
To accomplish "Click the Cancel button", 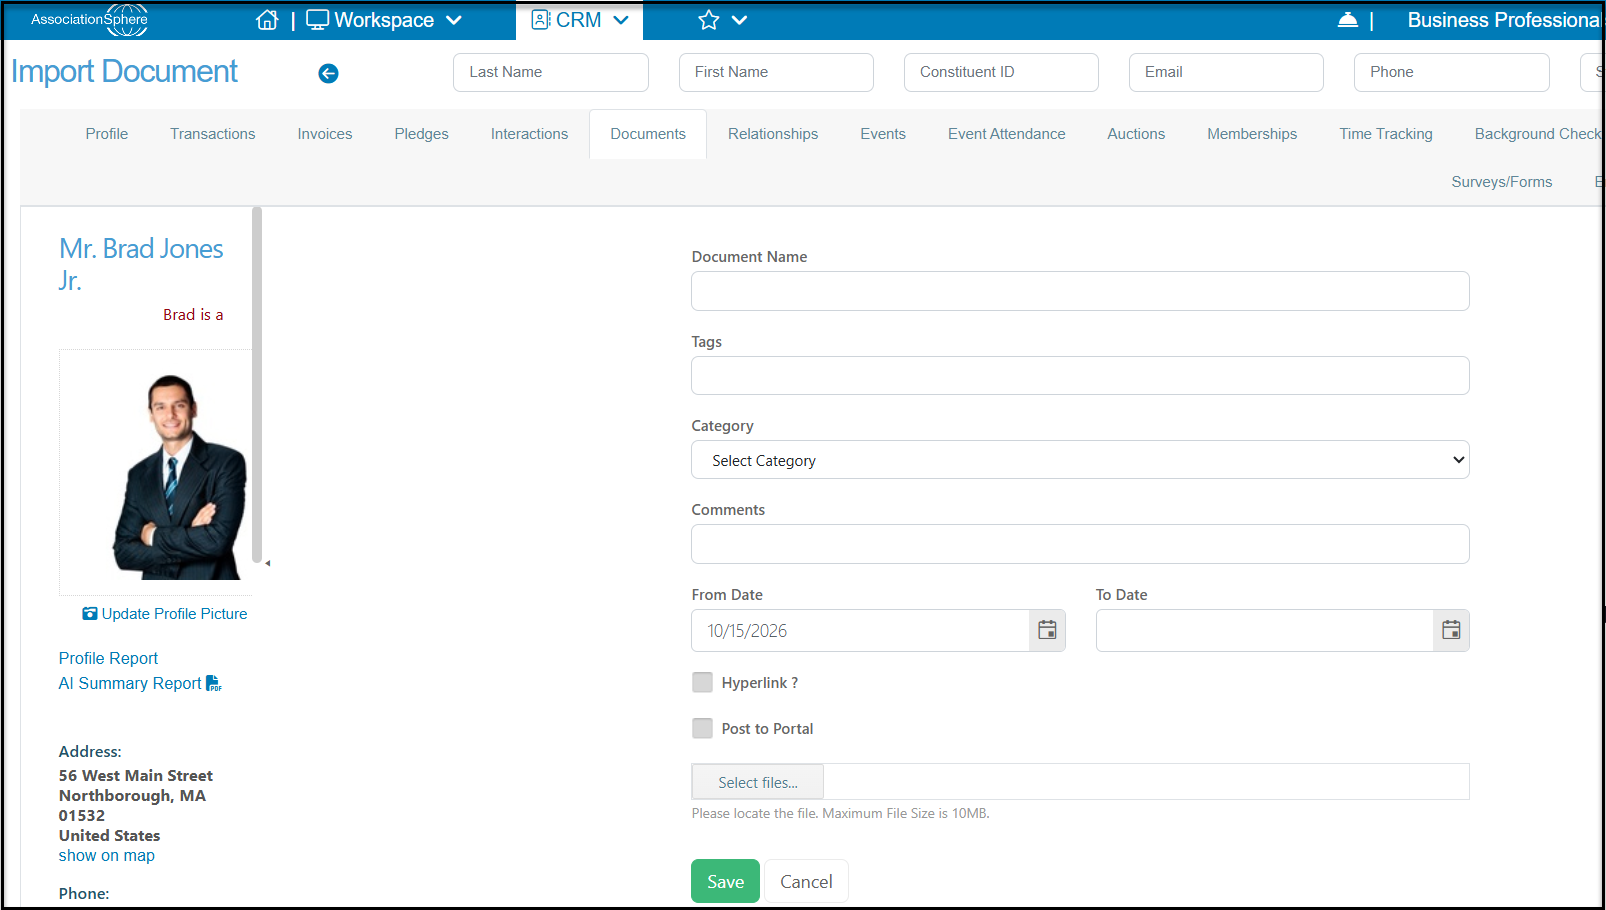I will (x=806, y=881).
